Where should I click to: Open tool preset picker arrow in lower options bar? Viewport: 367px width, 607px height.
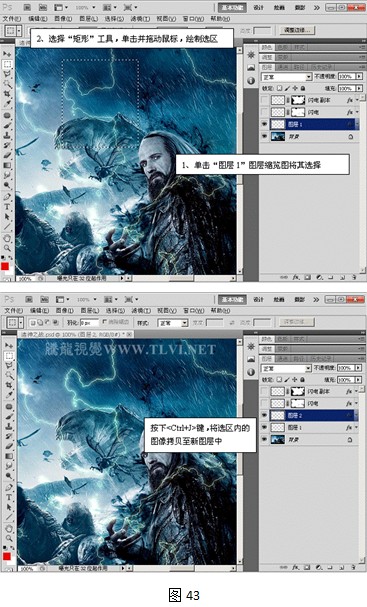pyautogui.click(x=21, y=322)
